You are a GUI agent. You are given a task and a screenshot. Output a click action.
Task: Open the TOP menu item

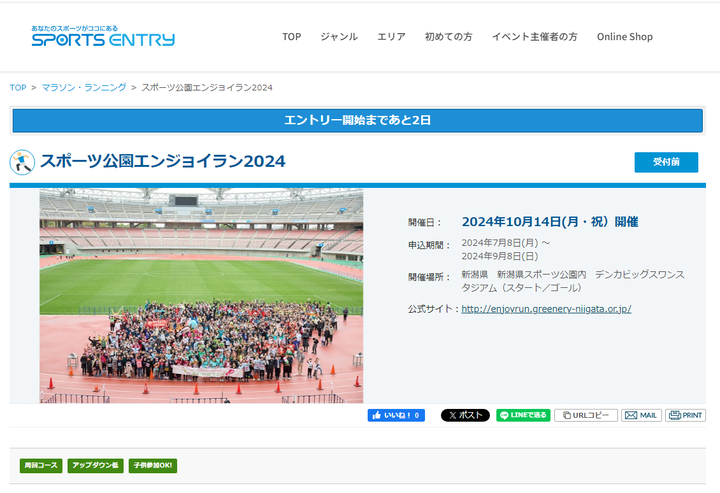(x=291, y=37)
